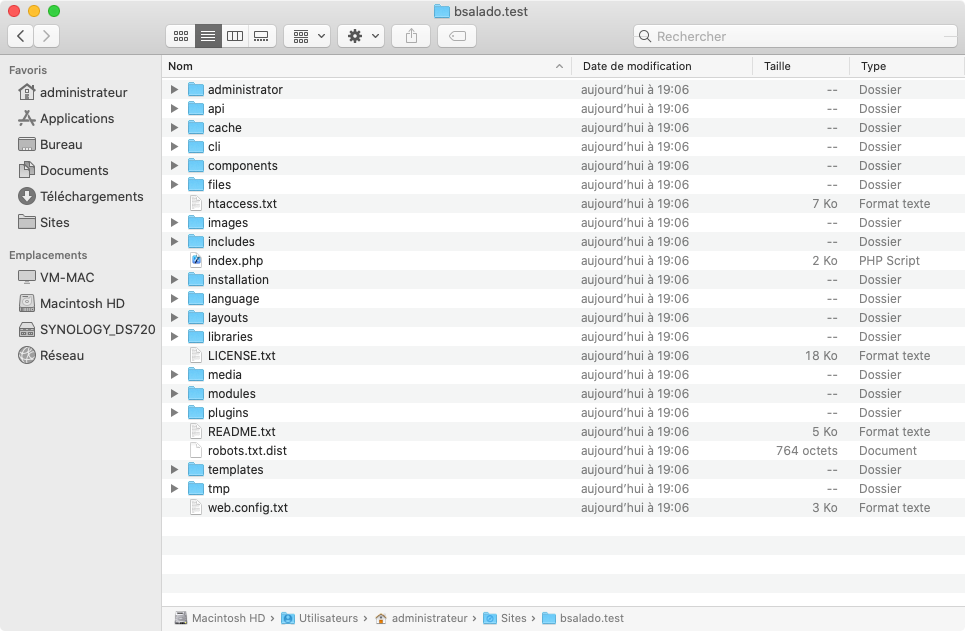
Task: Open the index.php file icon
Action: click(196, 261)
